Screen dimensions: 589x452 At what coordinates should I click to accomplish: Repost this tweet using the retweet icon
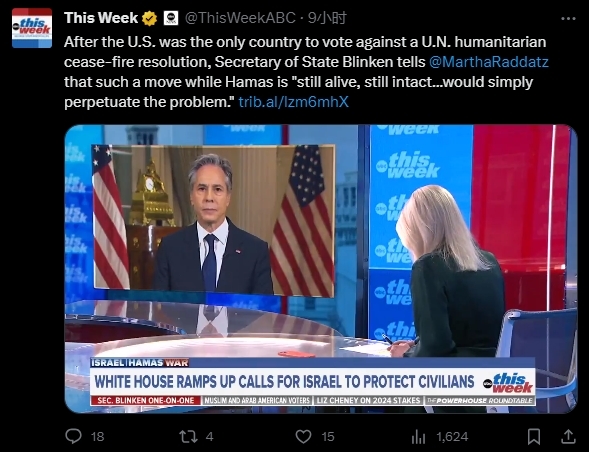(188, 436)
